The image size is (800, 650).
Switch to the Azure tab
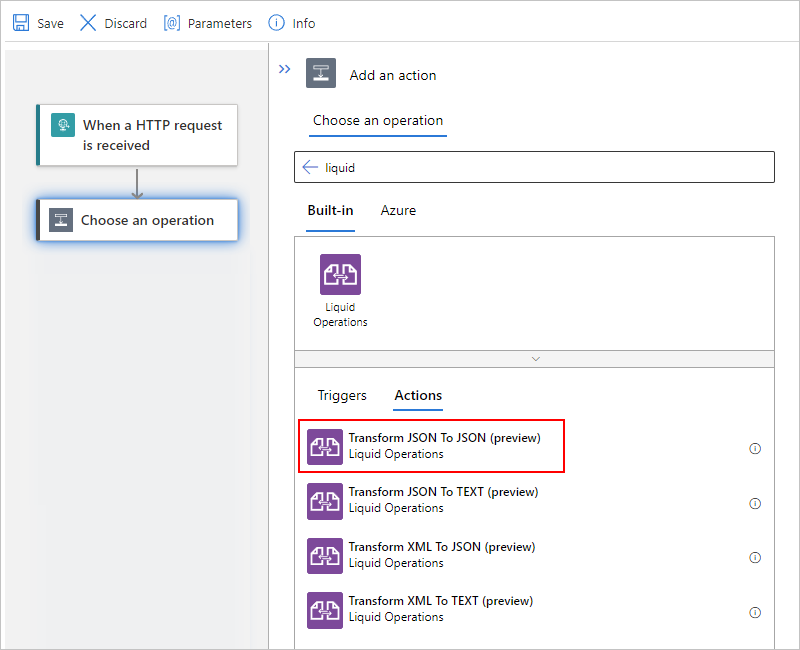coord(398,211)
